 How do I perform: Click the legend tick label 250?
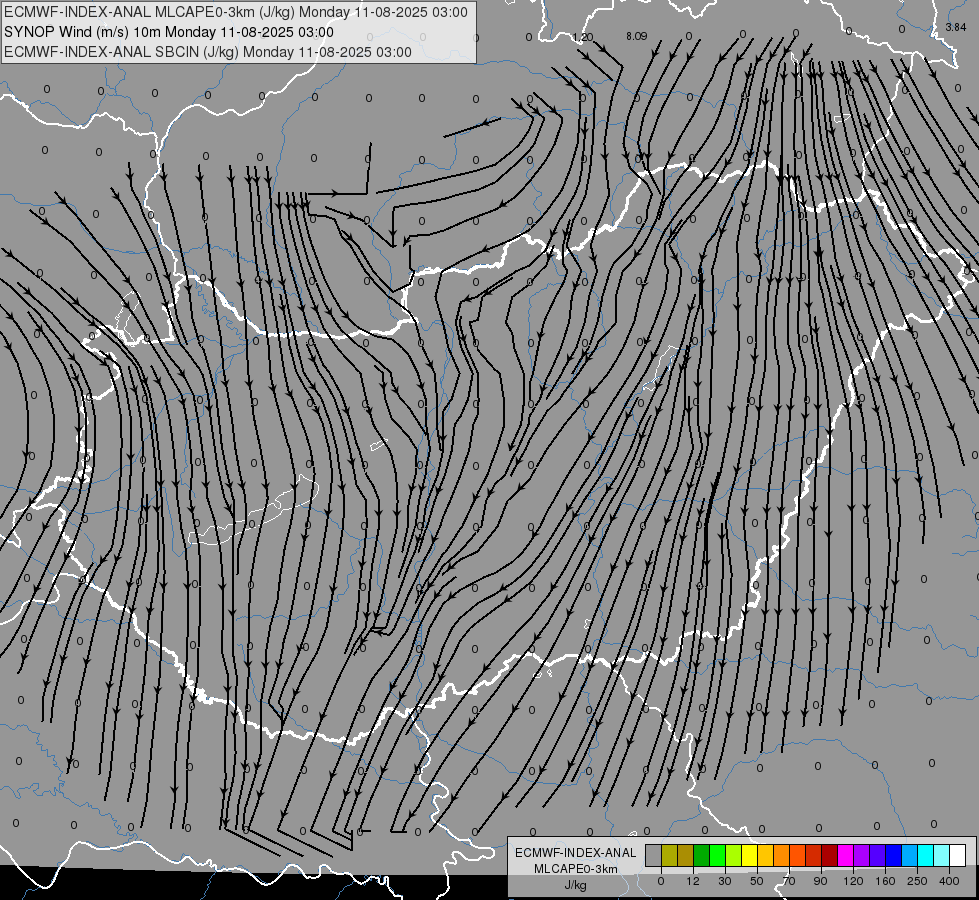pos(917,881)
